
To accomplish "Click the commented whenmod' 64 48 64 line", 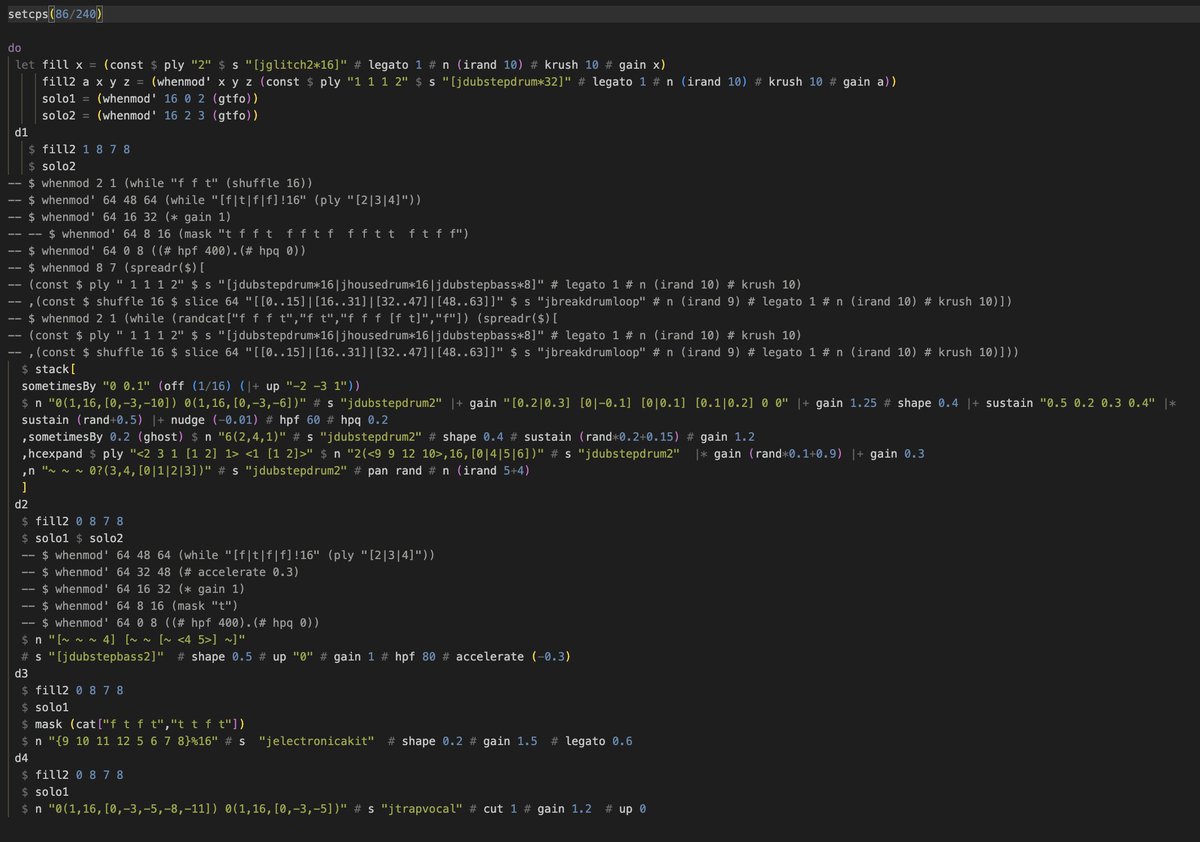I will pyautogui.click(x=200, y=199).
